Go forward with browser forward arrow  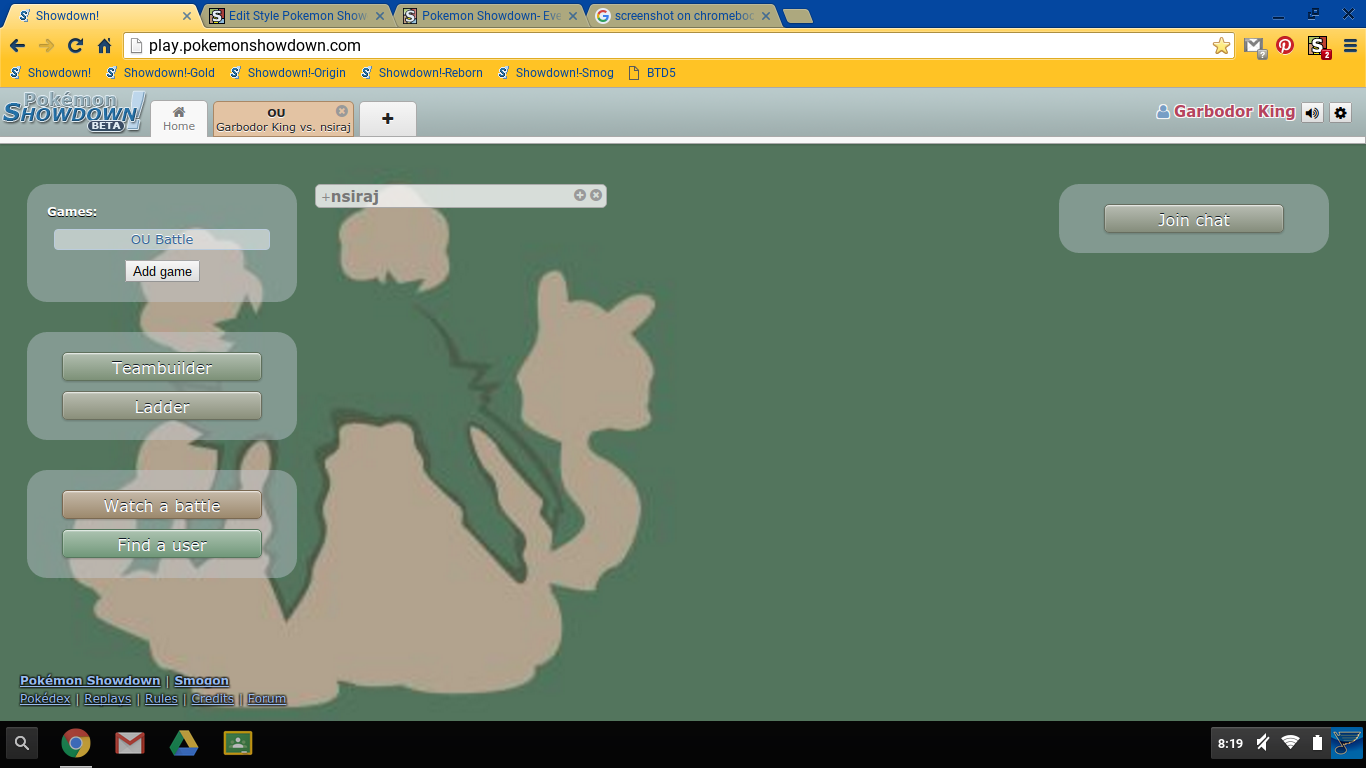coord(46,46)
